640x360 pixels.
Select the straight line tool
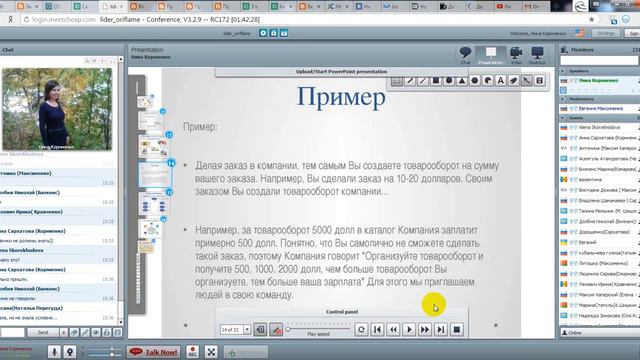point(423,81)
